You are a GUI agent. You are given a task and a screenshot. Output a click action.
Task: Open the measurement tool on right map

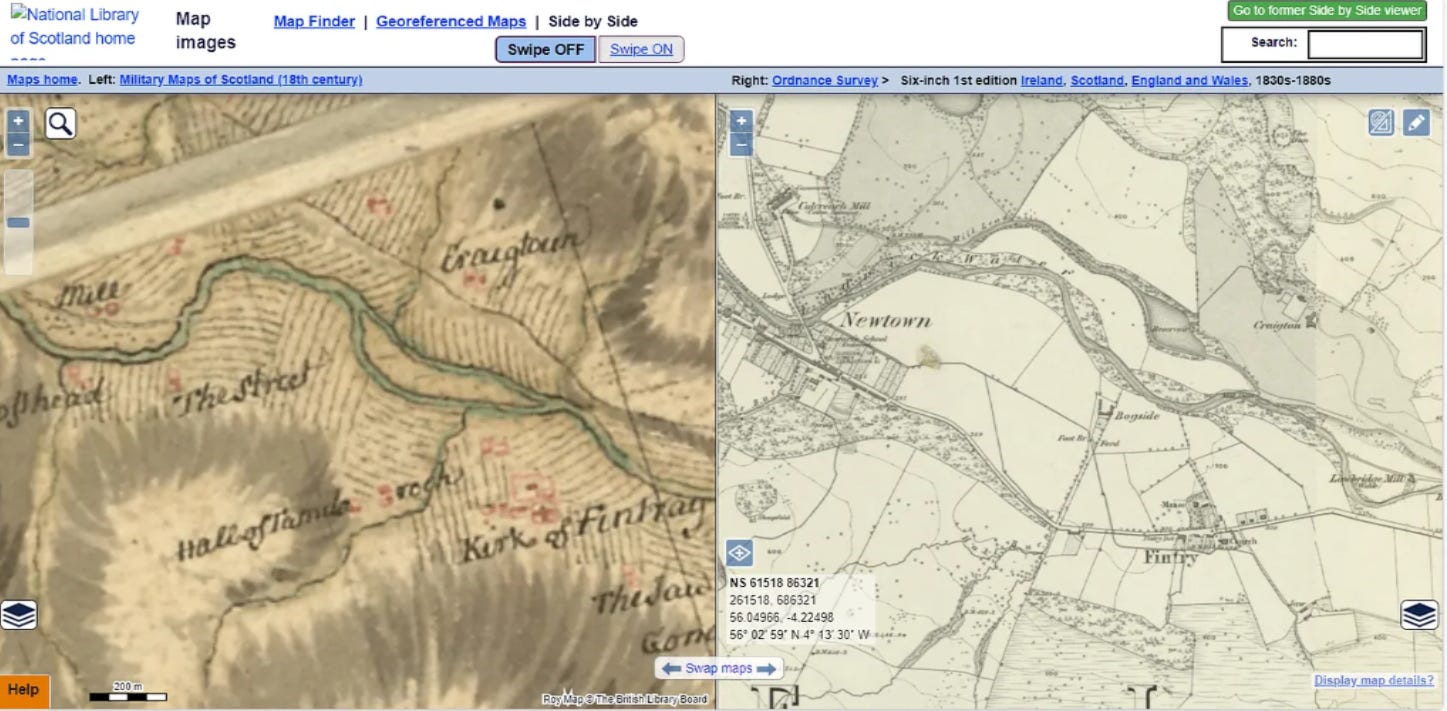[x=1381, y=123]
